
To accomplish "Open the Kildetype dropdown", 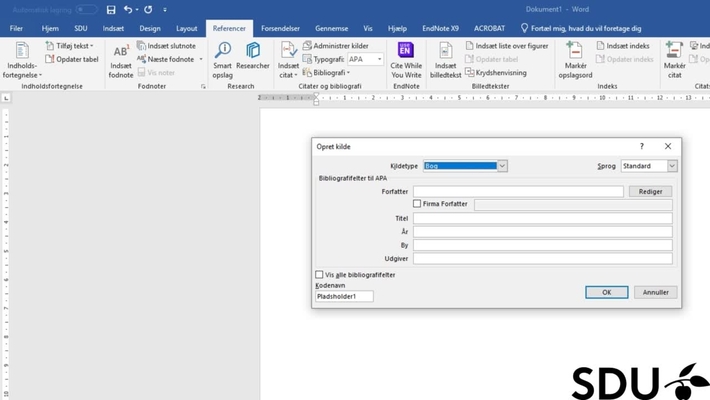I will (x=502, y=166).
